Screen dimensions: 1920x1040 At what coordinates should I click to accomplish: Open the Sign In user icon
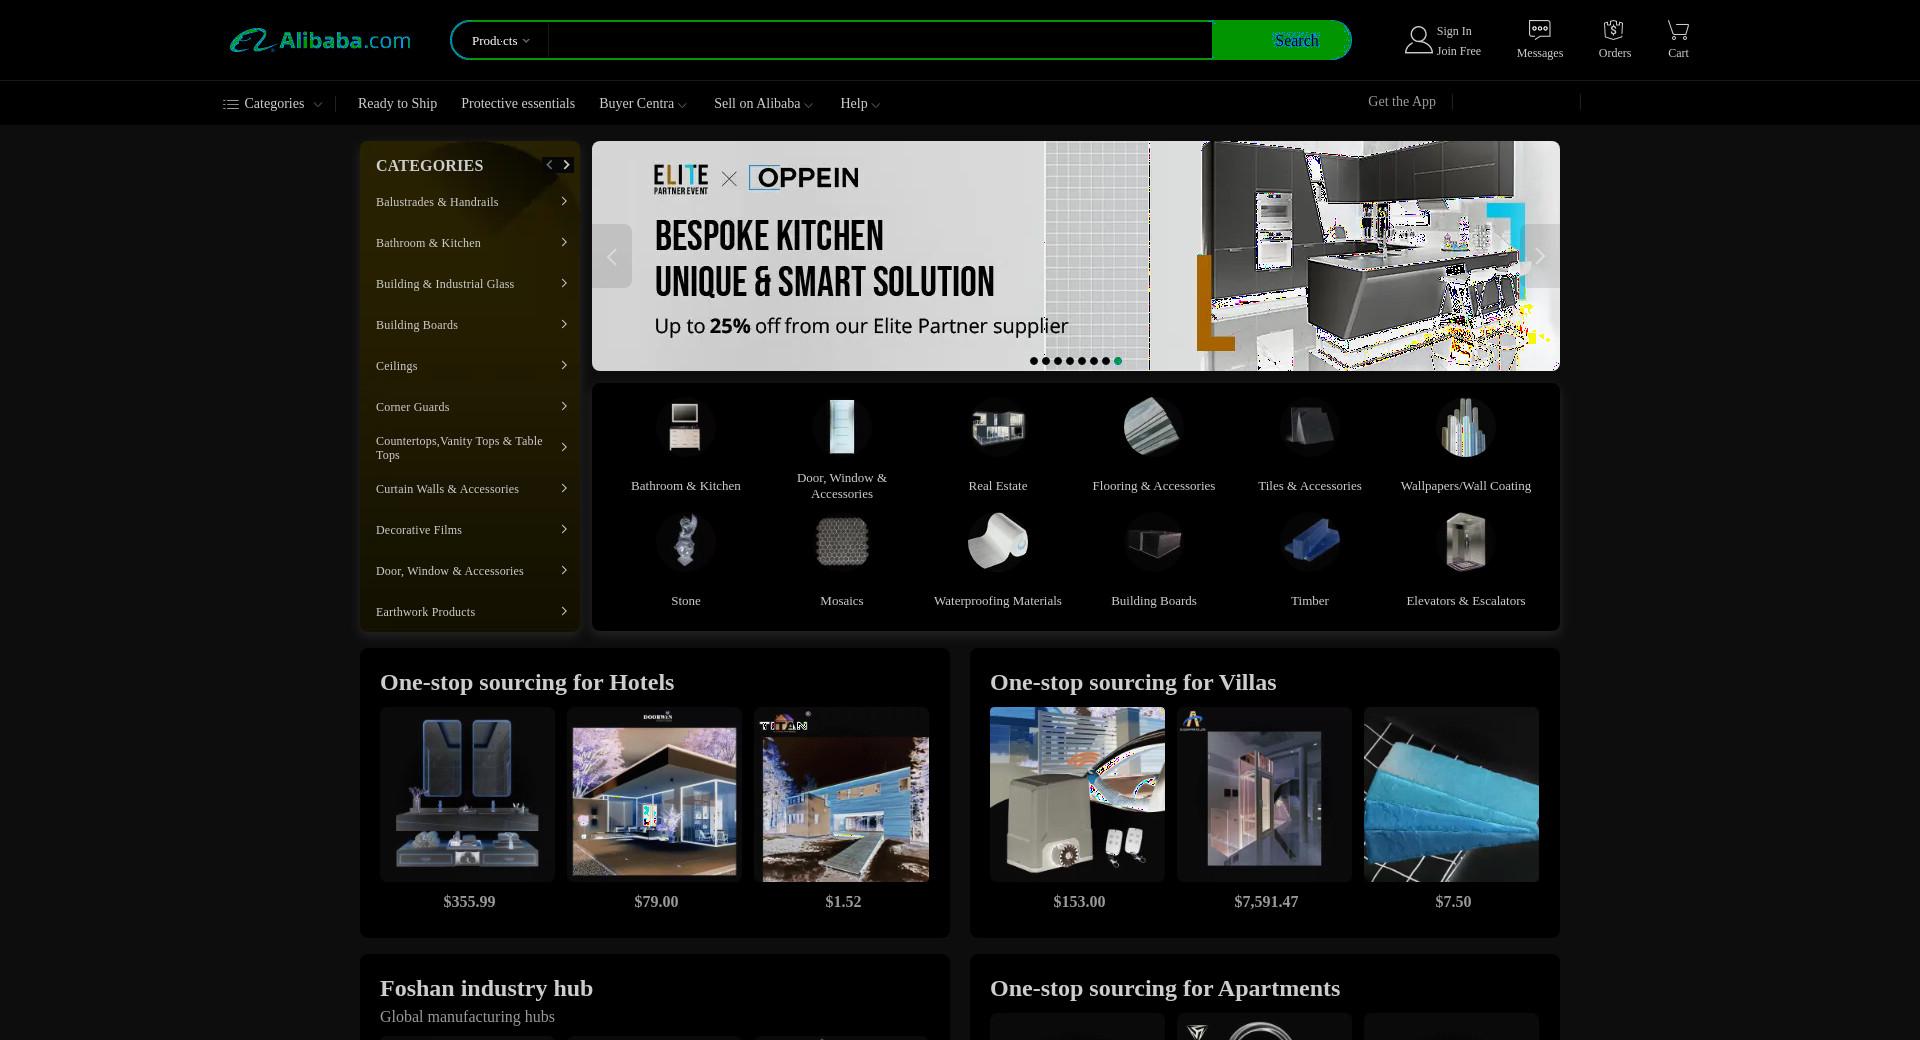pyautogui.click(x=1418, y=41)
